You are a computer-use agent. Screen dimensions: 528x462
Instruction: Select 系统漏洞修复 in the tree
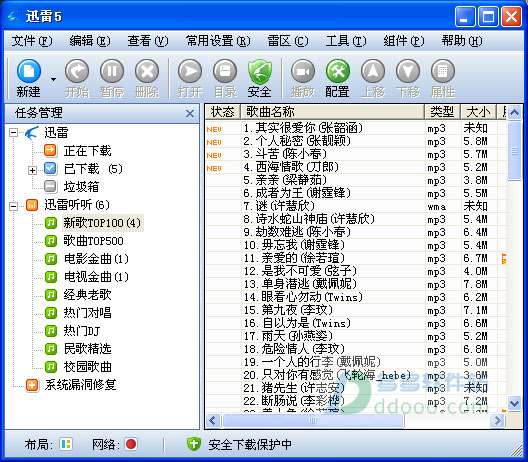coord(80,385)
